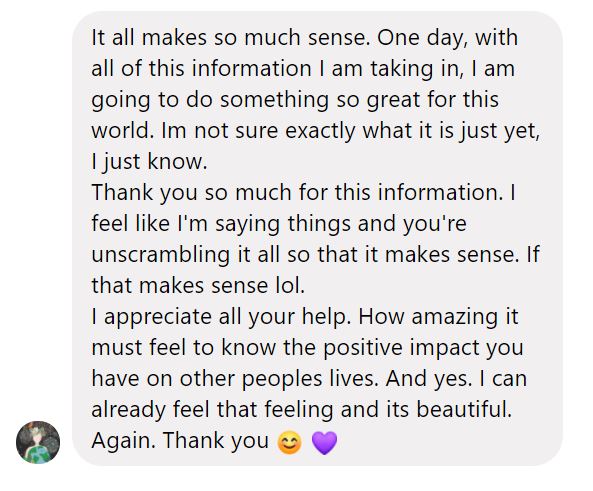Select the message bubble starting 'It all makes'
The width and height of the screenshot is (593, 491).
click(317, 238)
